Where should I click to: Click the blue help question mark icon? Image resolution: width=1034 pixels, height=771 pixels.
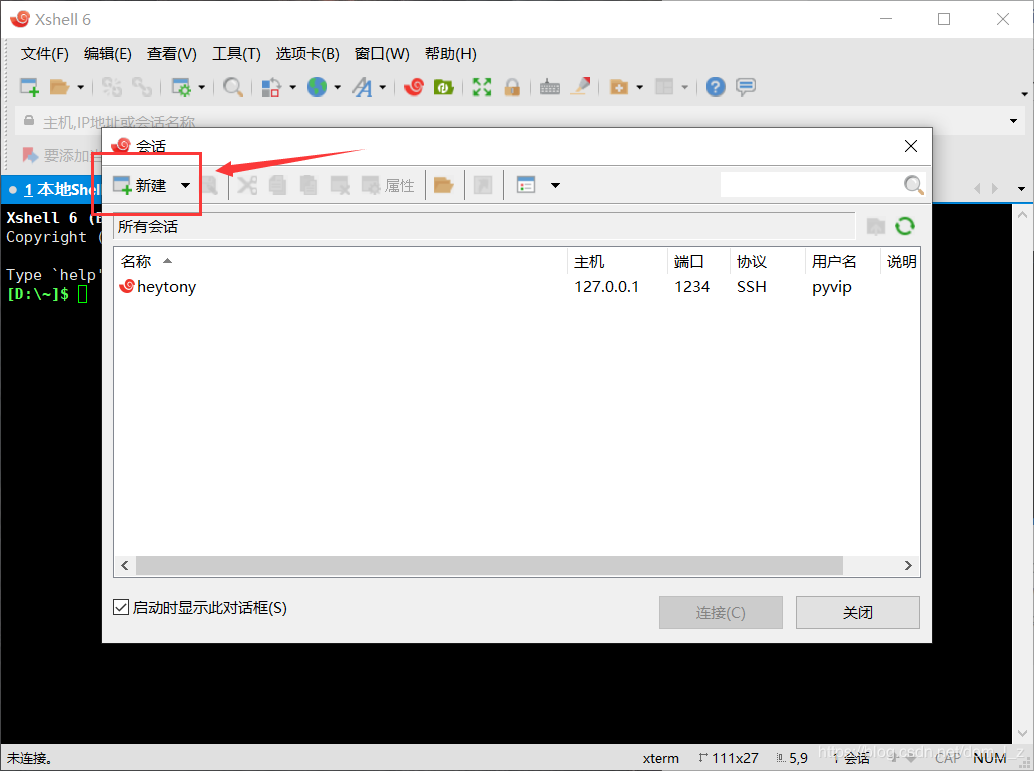point(715,87)
